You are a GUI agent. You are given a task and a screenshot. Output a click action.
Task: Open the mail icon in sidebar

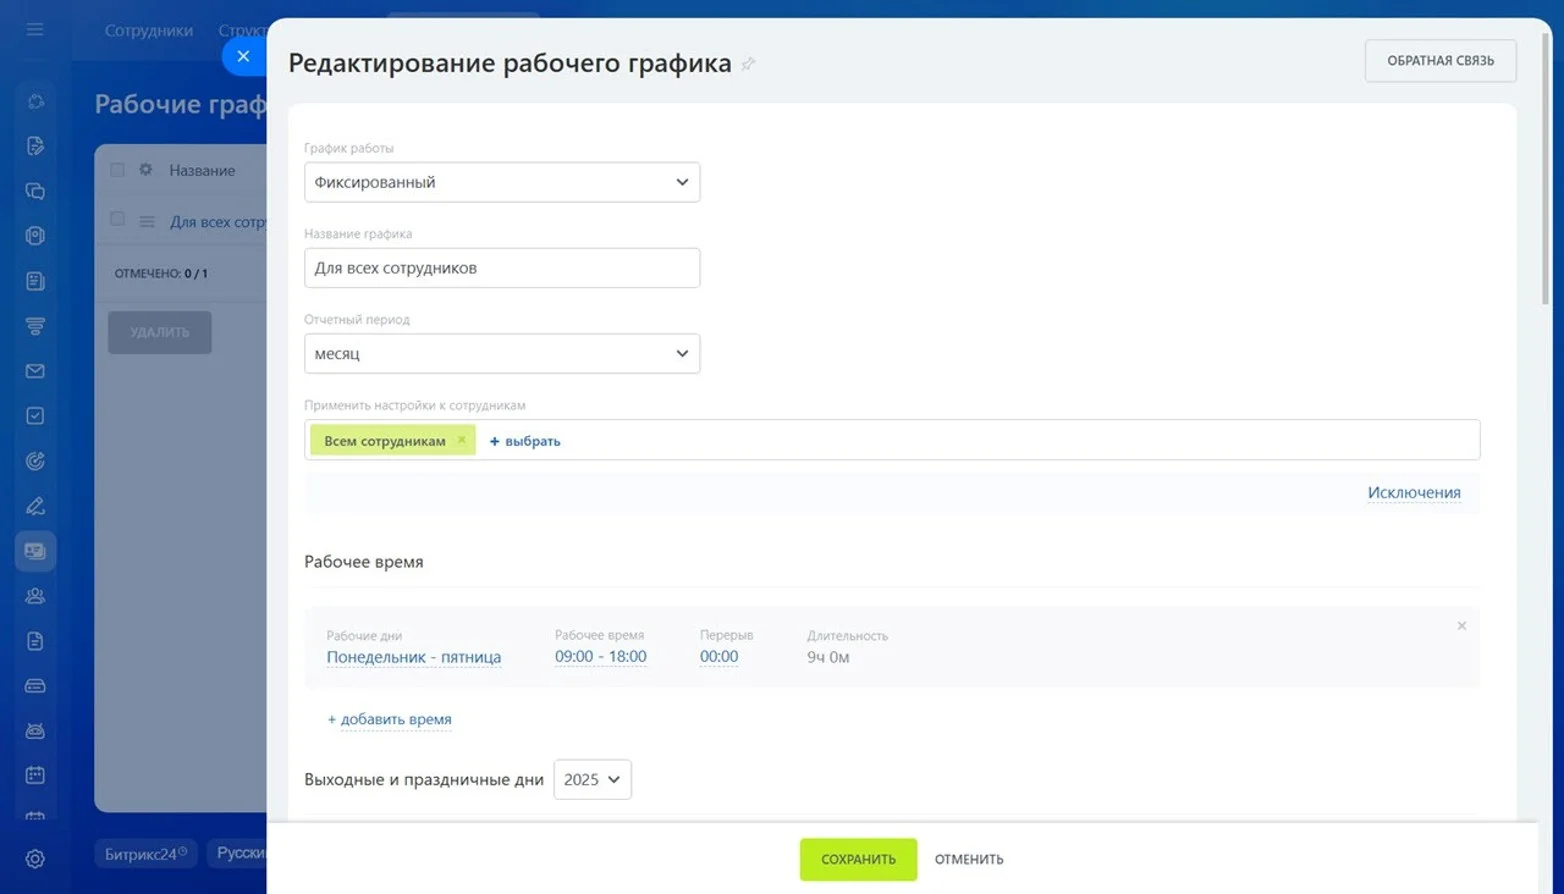[35, 371]
